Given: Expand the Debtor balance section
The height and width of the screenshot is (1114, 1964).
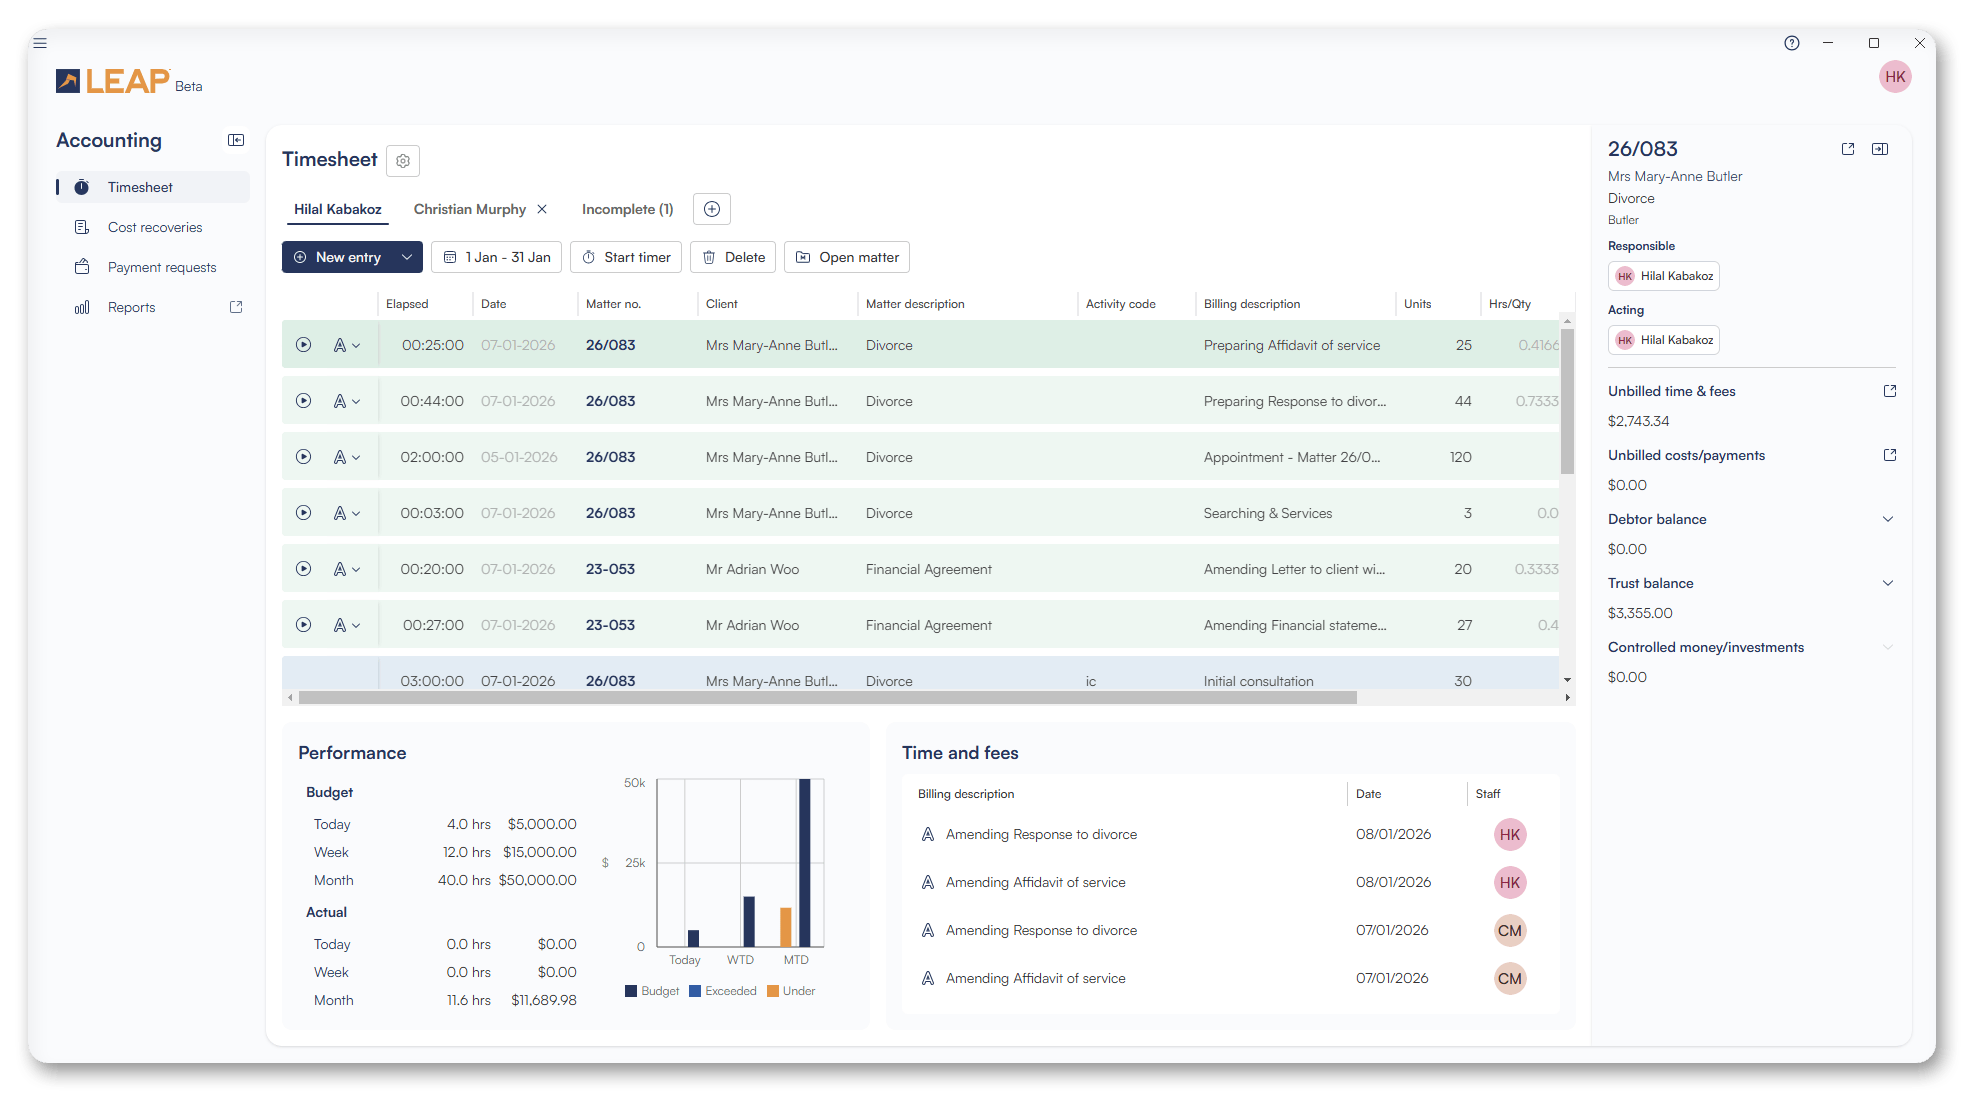Looking at the screenshot, I should pos(1888,519).
